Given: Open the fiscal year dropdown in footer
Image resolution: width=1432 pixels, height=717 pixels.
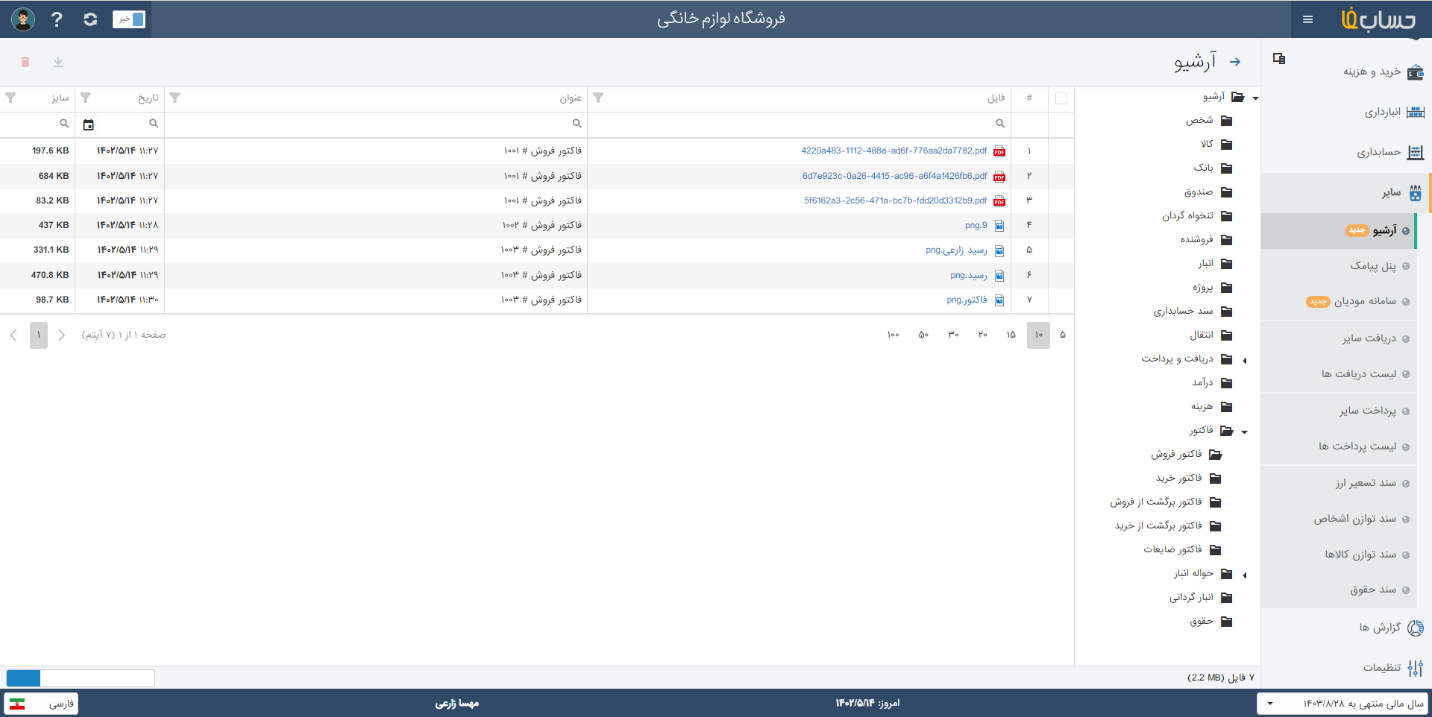Looking at the screenshot, I should [1341, 704].
